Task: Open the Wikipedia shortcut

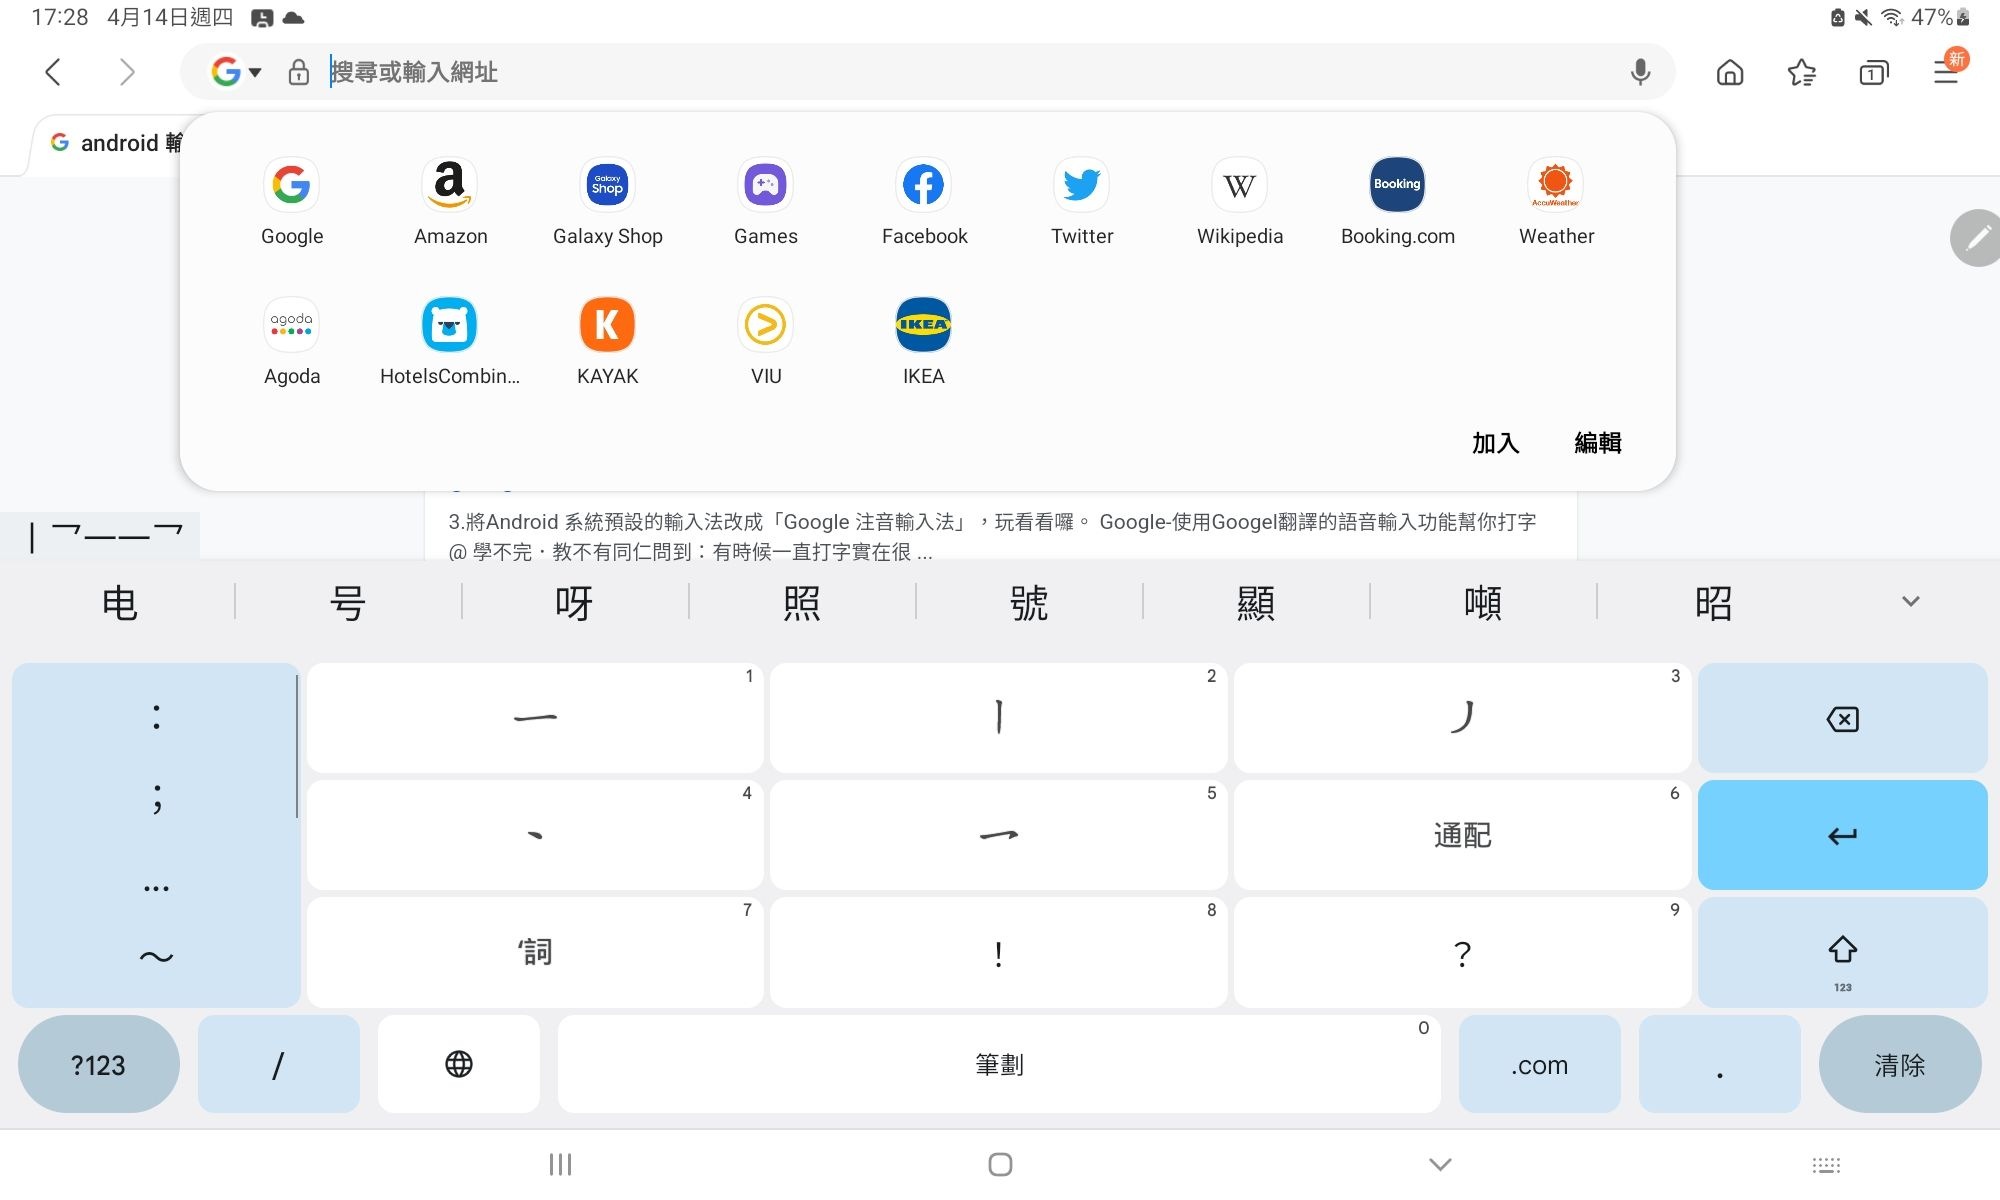Action: 1240,202
